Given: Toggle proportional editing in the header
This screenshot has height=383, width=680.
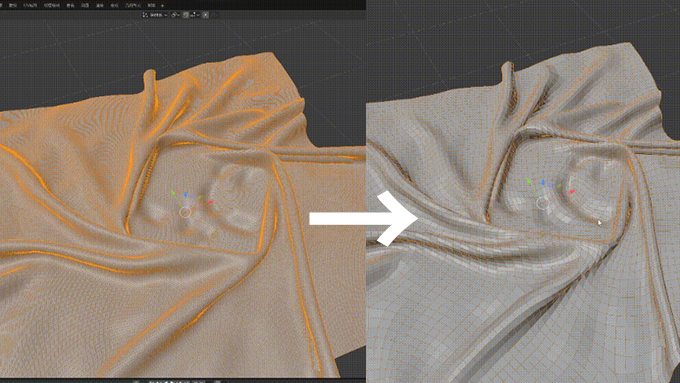Looking at the screenshot, I should pyautogui.click(x=206, y=15).
